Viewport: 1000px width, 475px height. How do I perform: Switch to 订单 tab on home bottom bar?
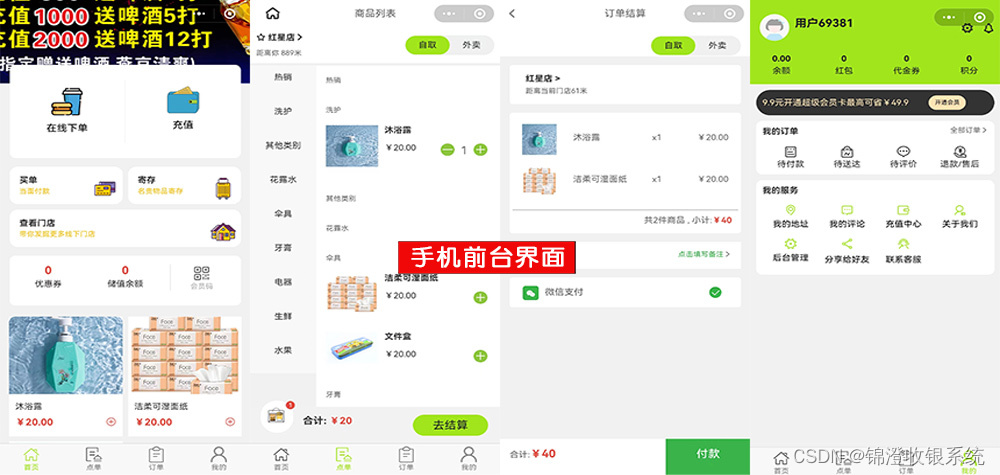click(x=156, y=458)
